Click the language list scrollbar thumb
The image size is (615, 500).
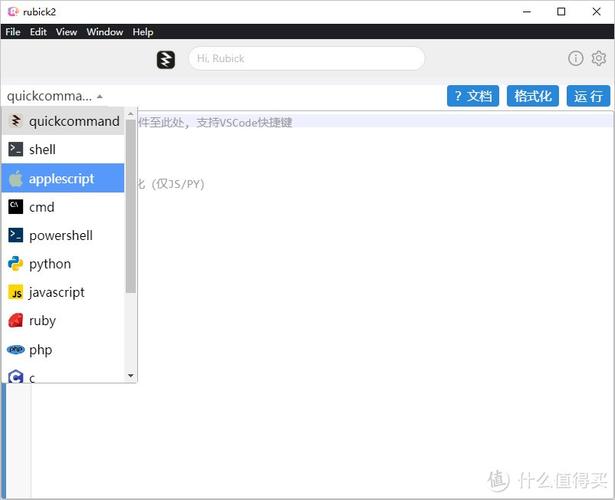click(x=131, y=206)
